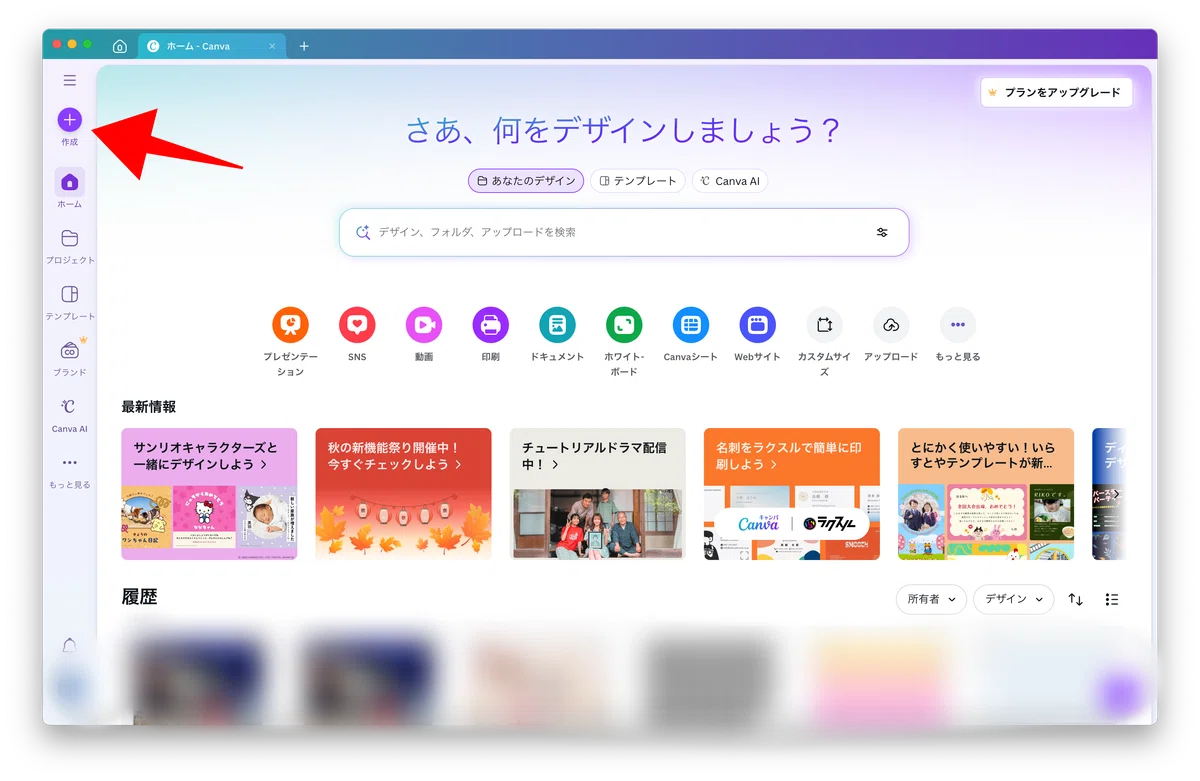Screen dimensions: 1200x781
Task: Click the アップロード cloud icon
Action: [891, 324]
